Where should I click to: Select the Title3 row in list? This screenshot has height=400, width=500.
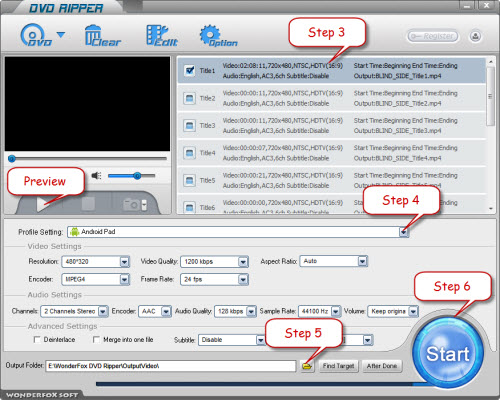click(331, 125)
